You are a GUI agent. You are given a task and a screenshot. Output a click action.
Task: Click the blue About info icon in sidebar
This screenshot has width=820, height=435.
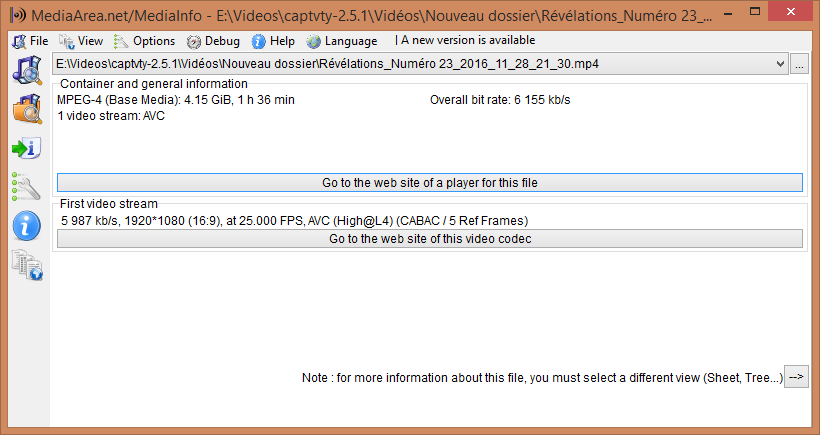coord(26,225)
